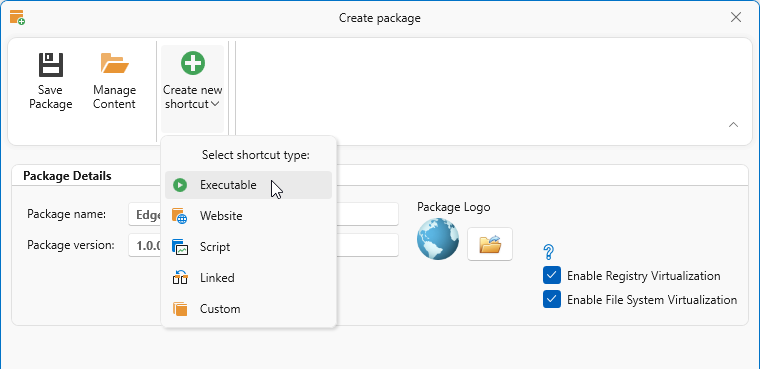The height and width of the screenshot is (369, 760).
Task: Click the 'Select shortcut type:' heading
Action: 255,155
